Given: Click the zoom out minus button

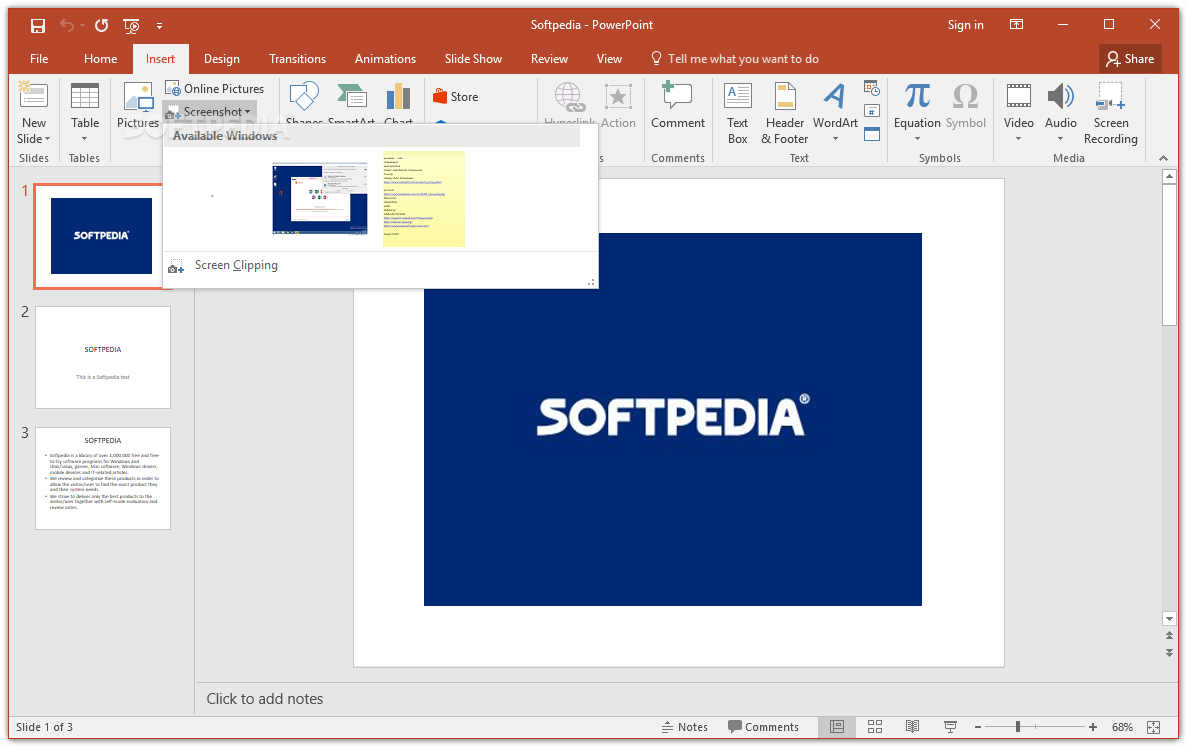Looking at the screenshot, I should pos(977,727).
